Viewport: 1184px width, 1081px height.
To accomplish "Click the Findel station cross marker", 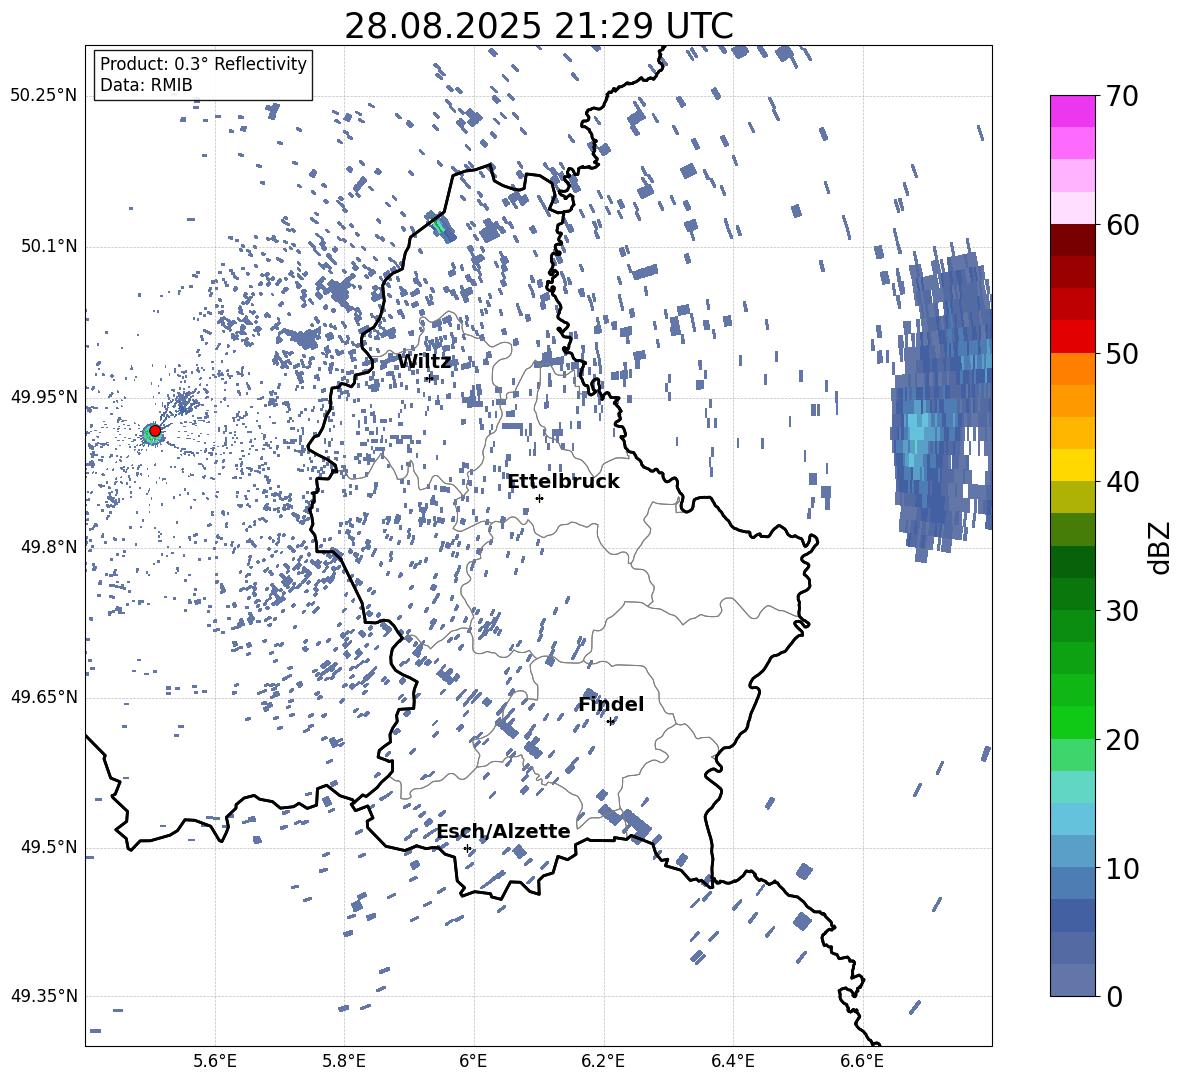I will click(610, 722).
